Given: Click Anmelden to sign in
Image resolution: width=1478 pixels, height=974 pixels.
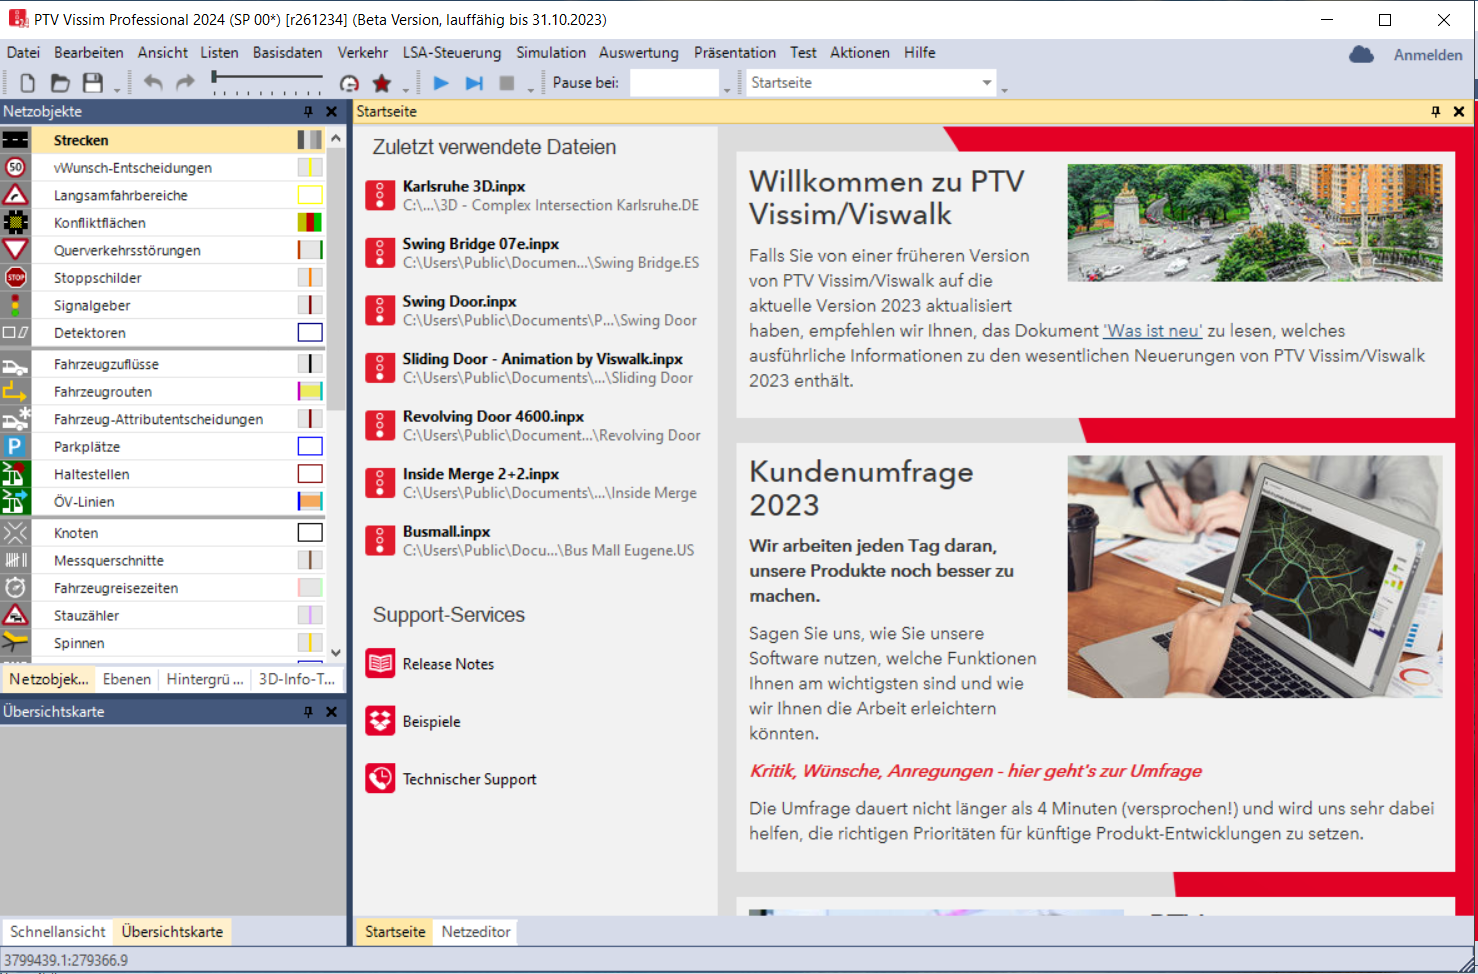Looking at the screenshot, I should (x=1428, y=55).
